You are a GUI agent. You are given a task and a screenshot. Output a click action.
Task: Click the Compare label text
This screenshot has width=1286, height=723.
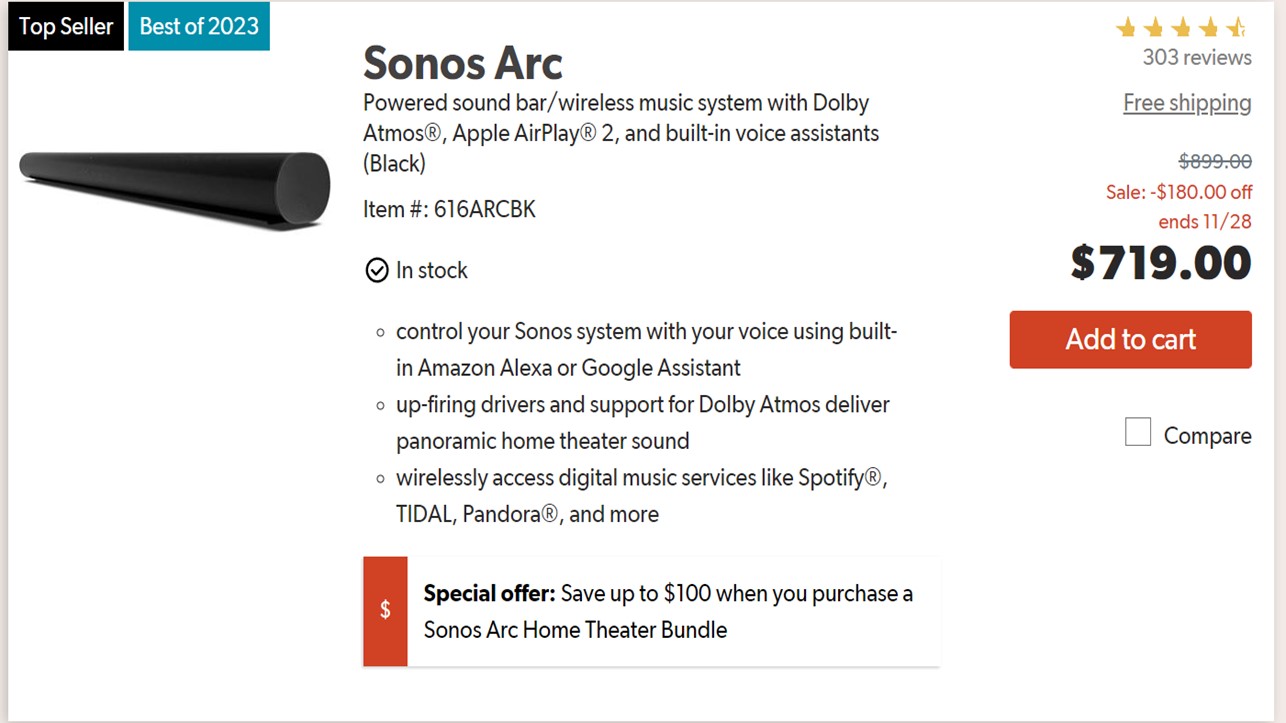point(1207,436)
